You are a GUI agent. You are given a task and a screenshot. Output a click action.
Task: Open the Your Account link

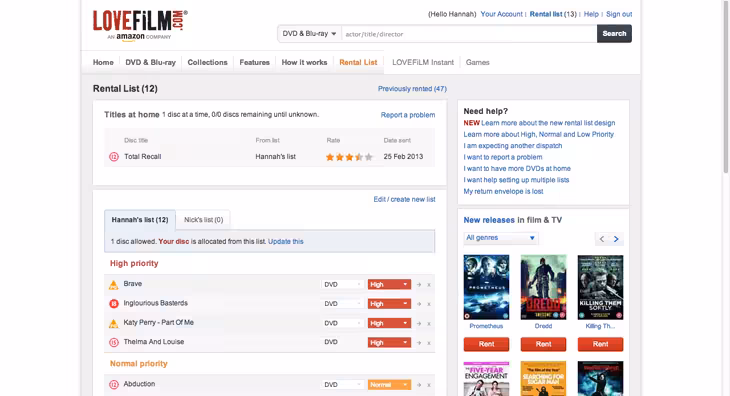click(x=501, y=14)
